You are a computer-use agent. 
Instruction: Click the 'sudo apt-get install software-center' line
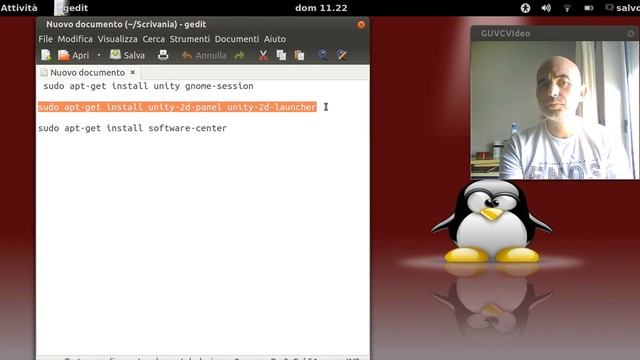pos(132,128)
